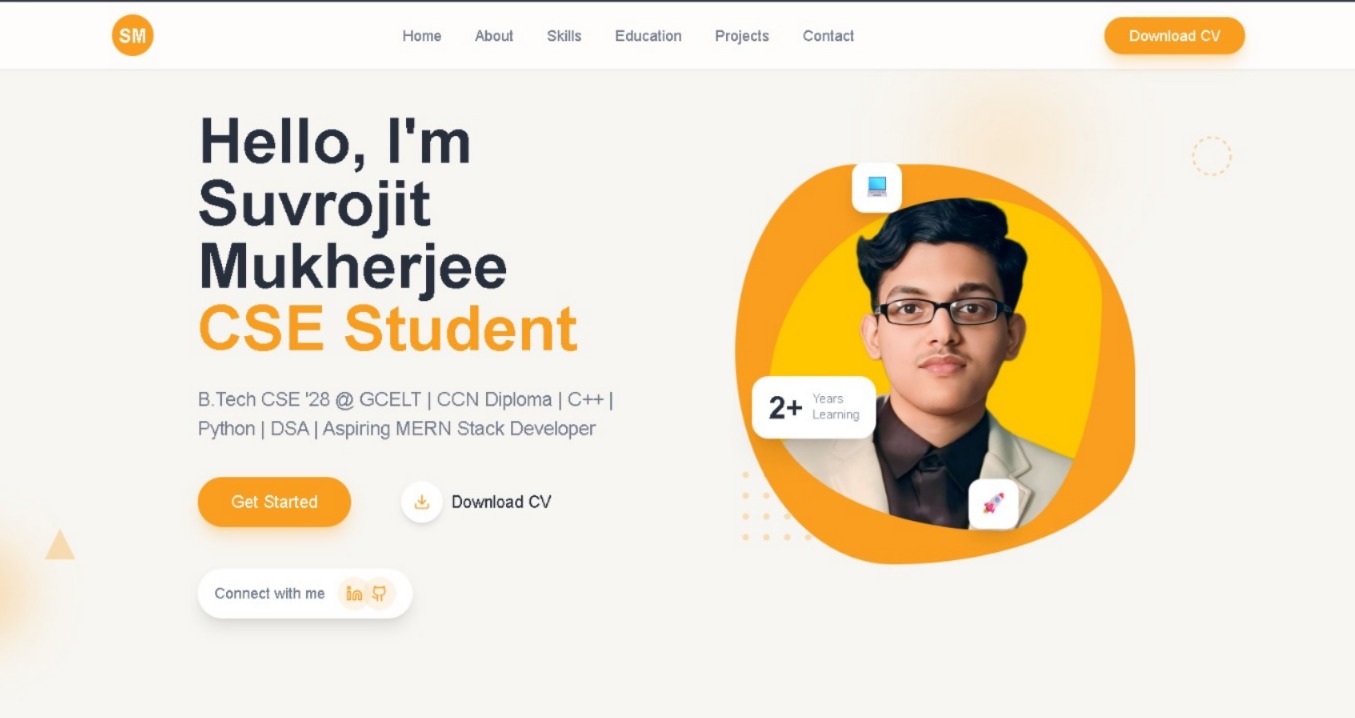This screenshot has height=718, width=1355.
Task: Click the laptop badge above the portrait
Action: point(877,187)
